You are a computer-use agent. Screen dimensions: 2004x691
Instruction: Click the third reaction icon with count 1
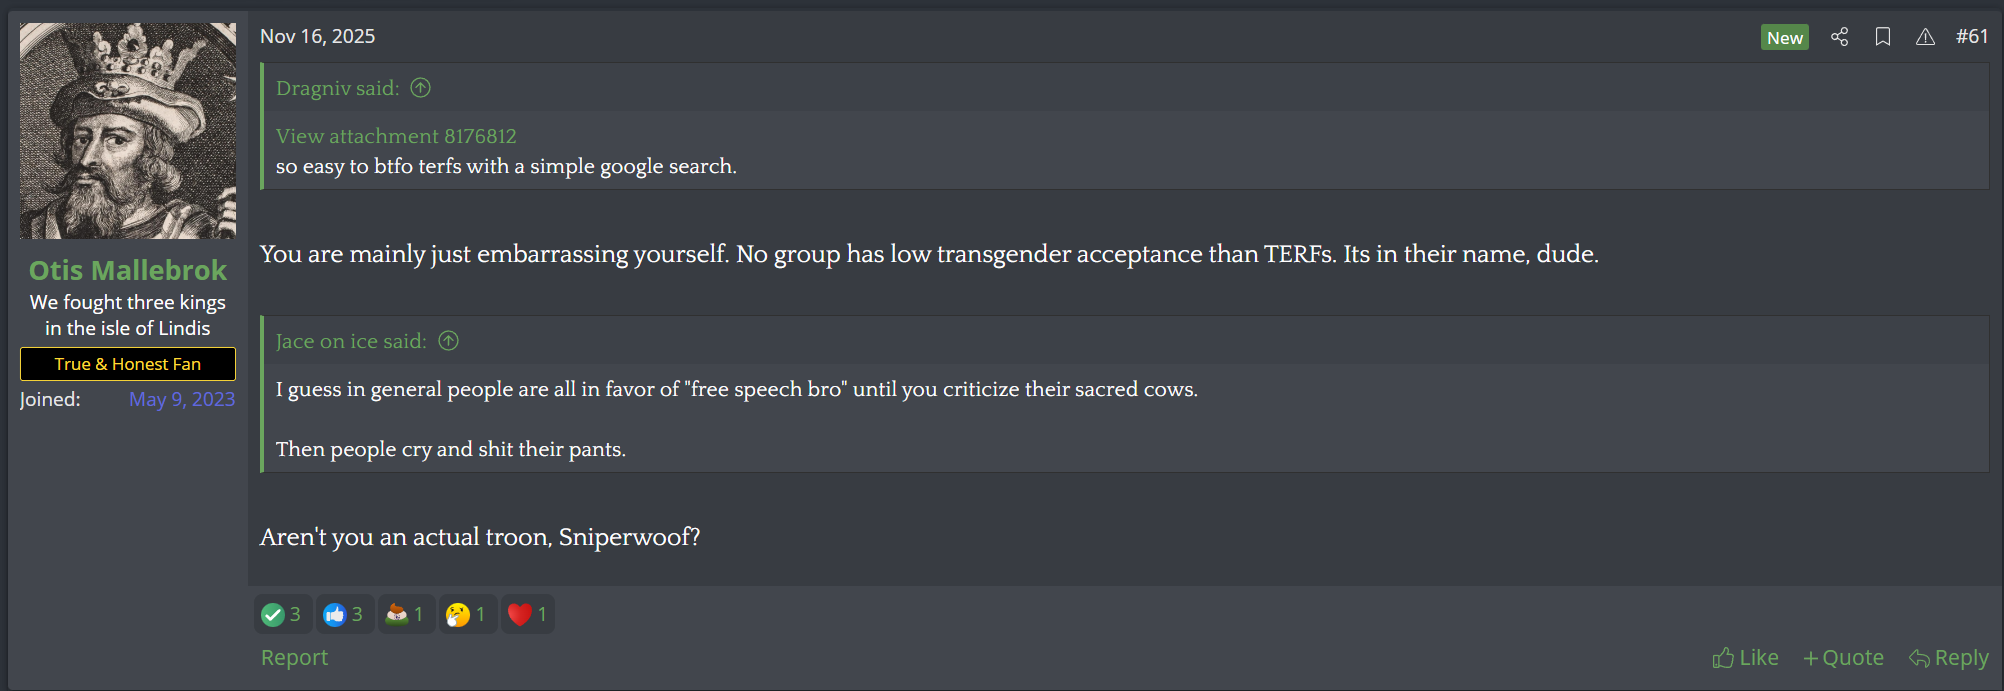[x=397, y=614]
